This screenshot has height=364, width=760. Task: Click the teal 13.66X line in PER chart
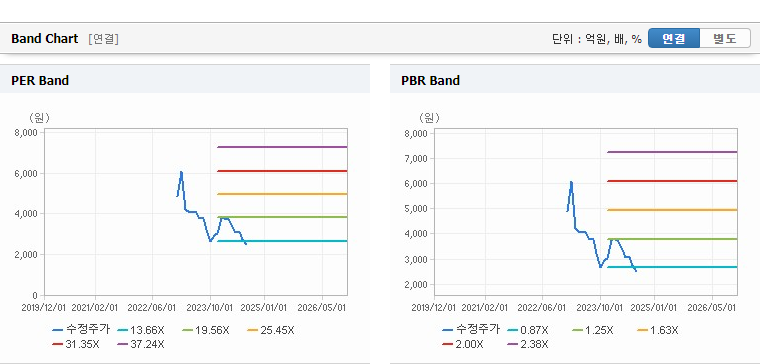(283, 241)
